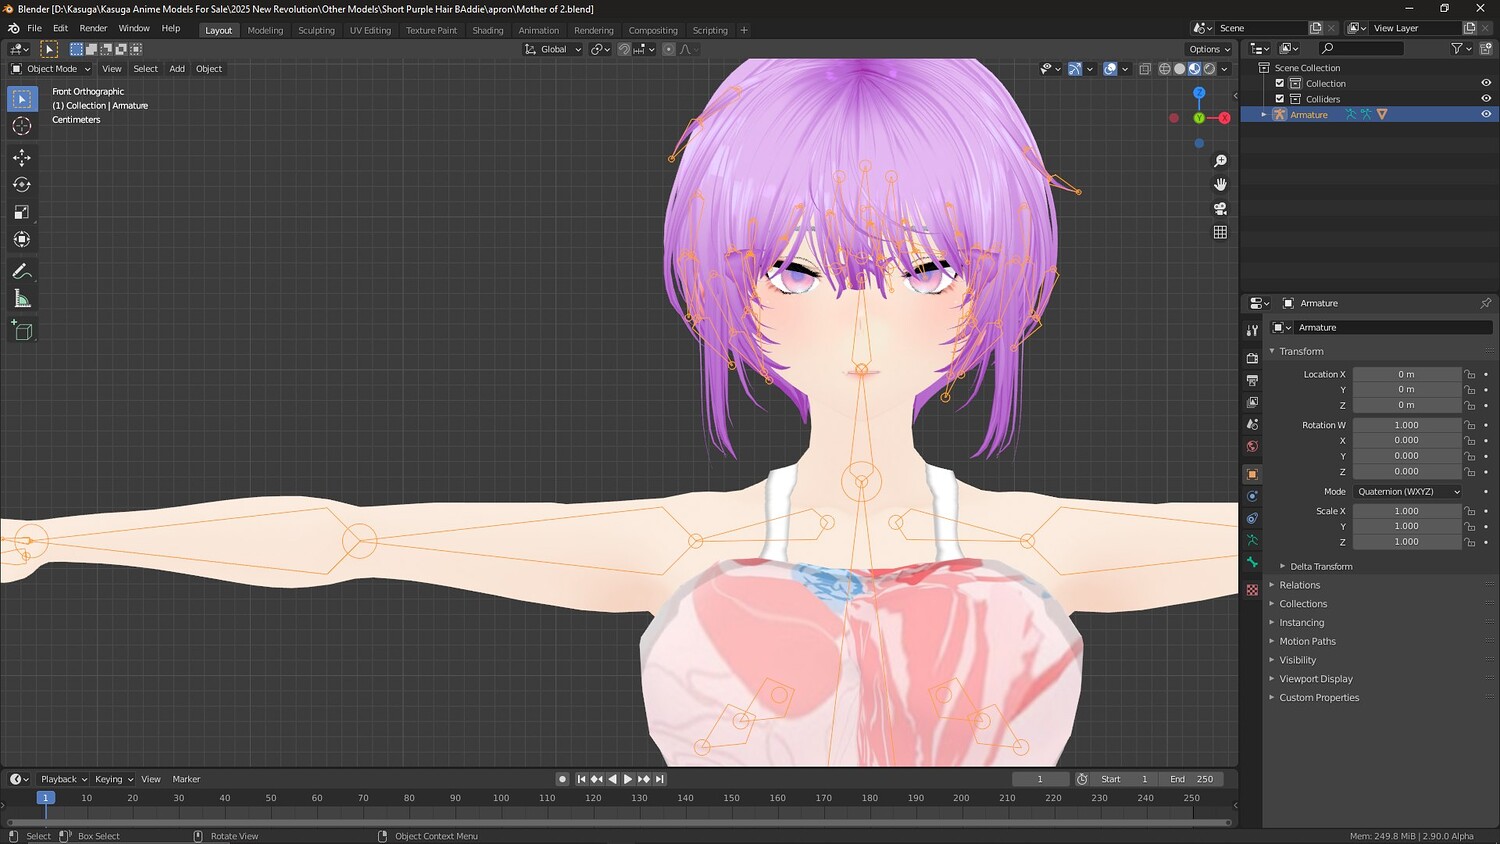Activate the Rotate tool
The height and width of the screenshot is (844, 1500).
[22, 185]
